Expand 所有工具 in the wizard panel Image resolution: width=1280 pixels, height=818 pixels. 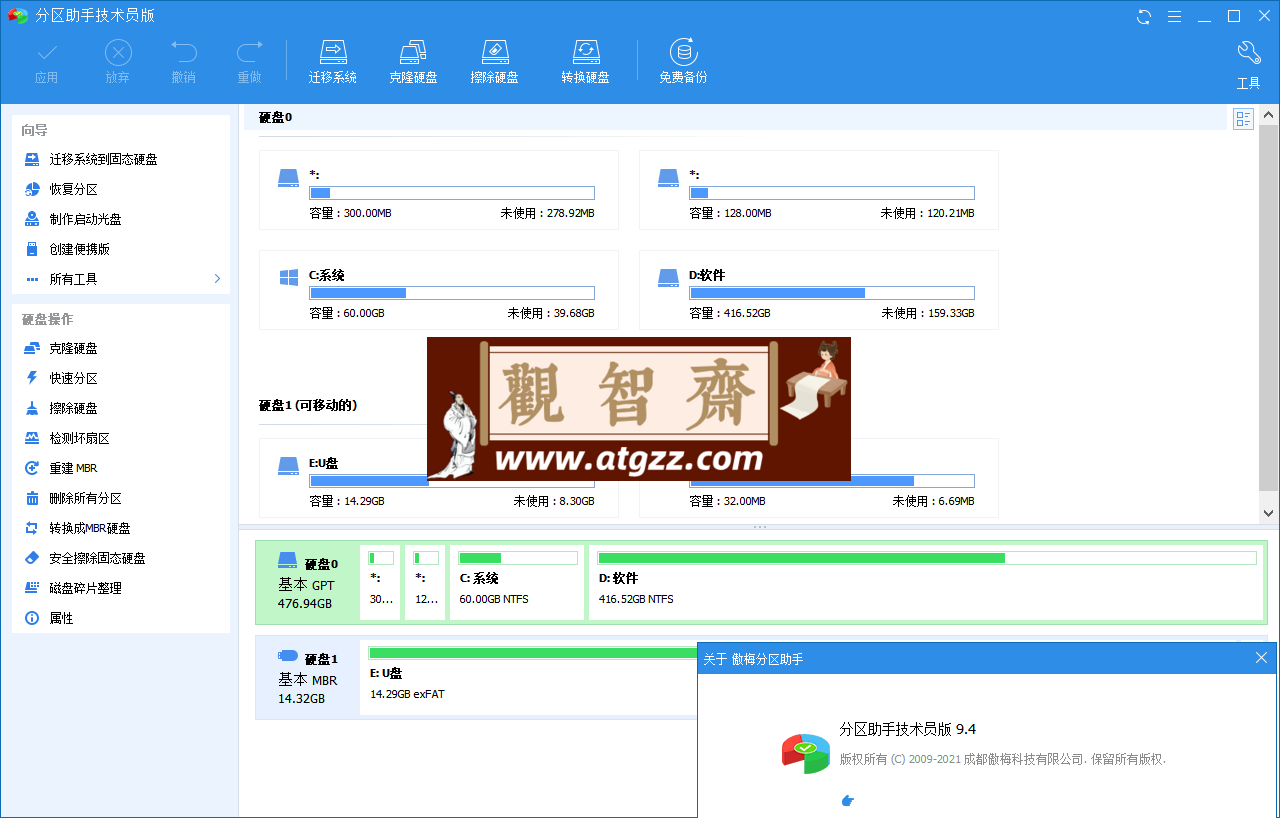pyautogui.click(x=121, y=279)
